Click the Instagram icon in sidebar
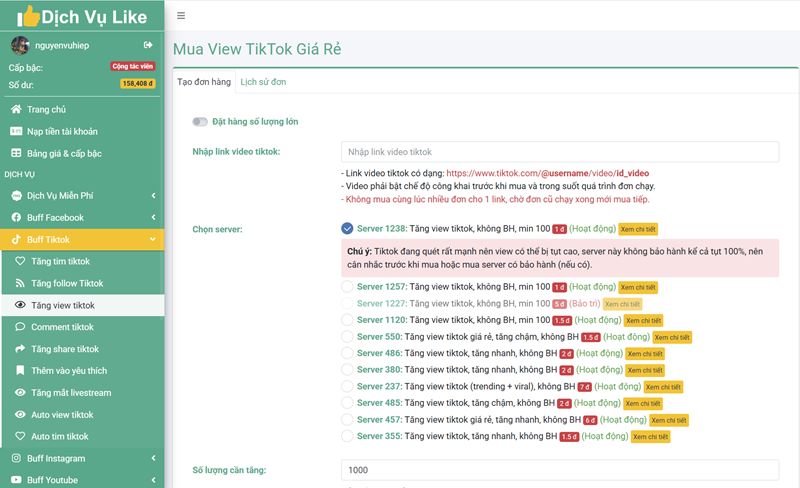Image resolution: width=800 pixels, height=488 pixels. point(16,458)
